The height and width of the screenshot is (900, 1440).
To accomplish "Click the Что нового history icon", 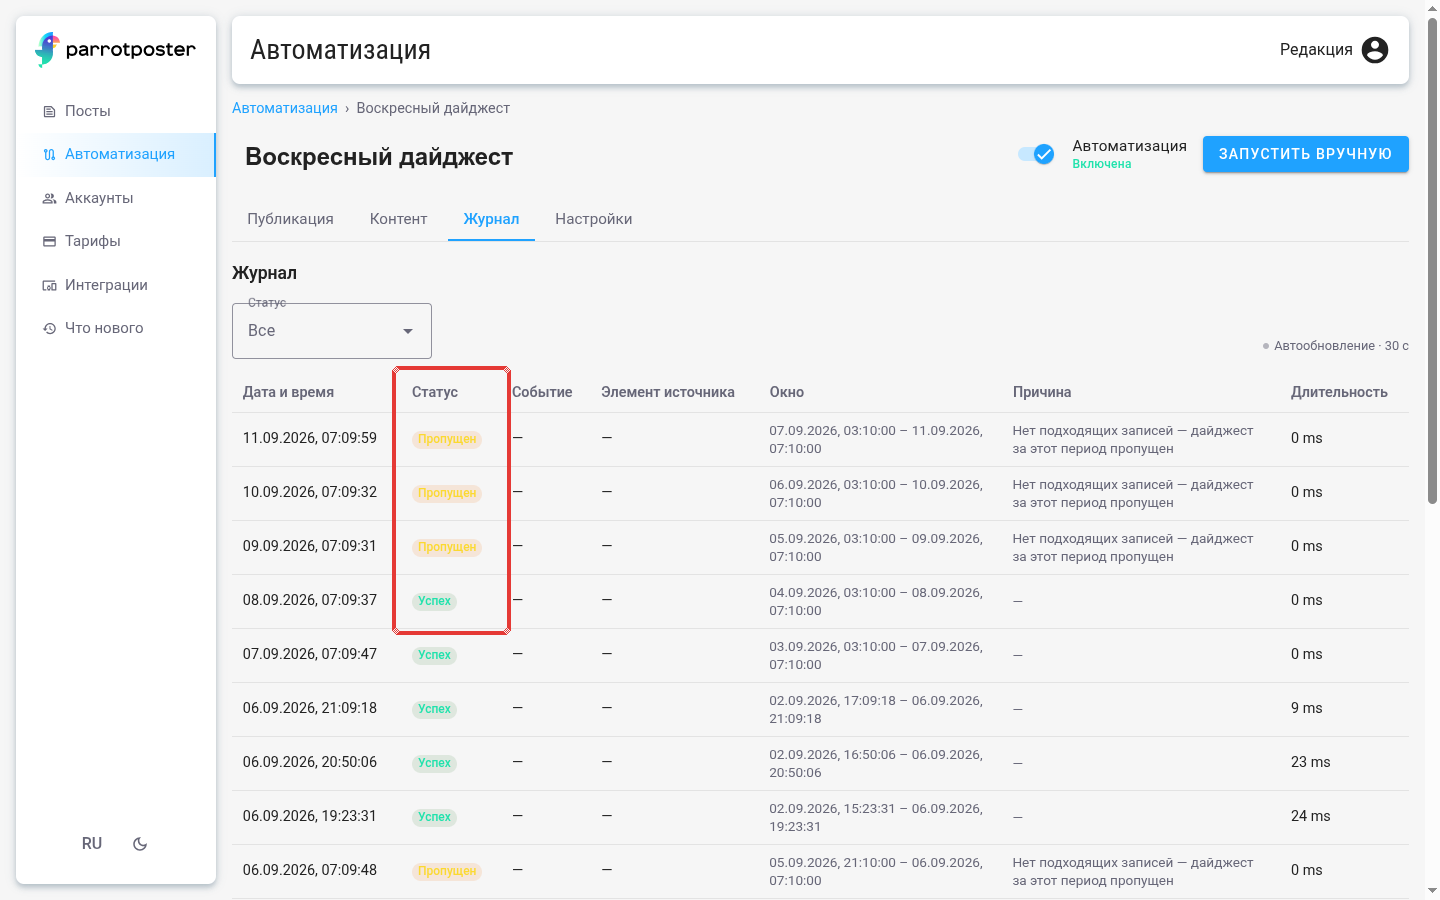I will pos(49,328).
